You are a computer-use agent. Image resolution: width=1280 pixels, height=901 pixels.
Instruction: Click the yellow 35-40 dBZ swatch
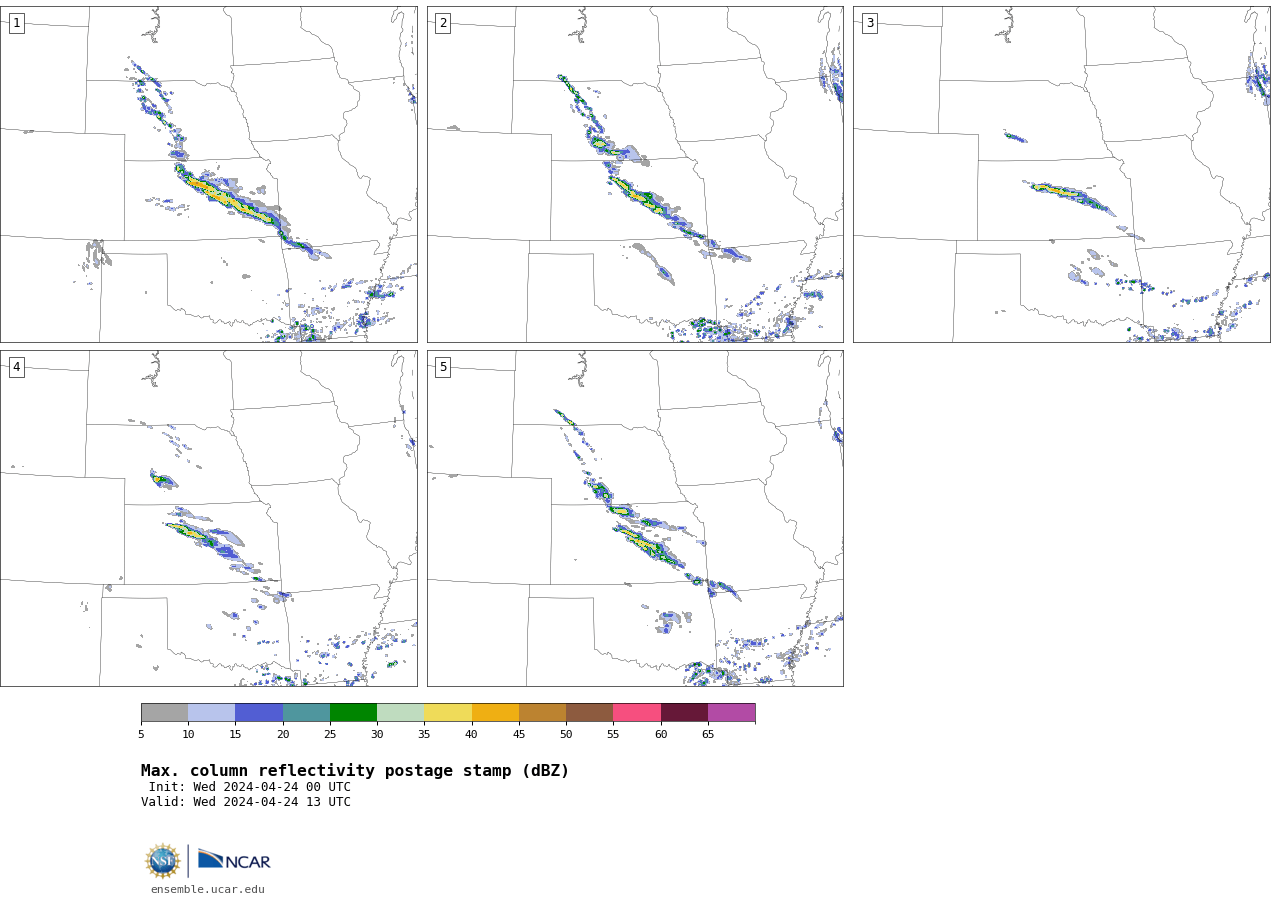coord(448,712)
